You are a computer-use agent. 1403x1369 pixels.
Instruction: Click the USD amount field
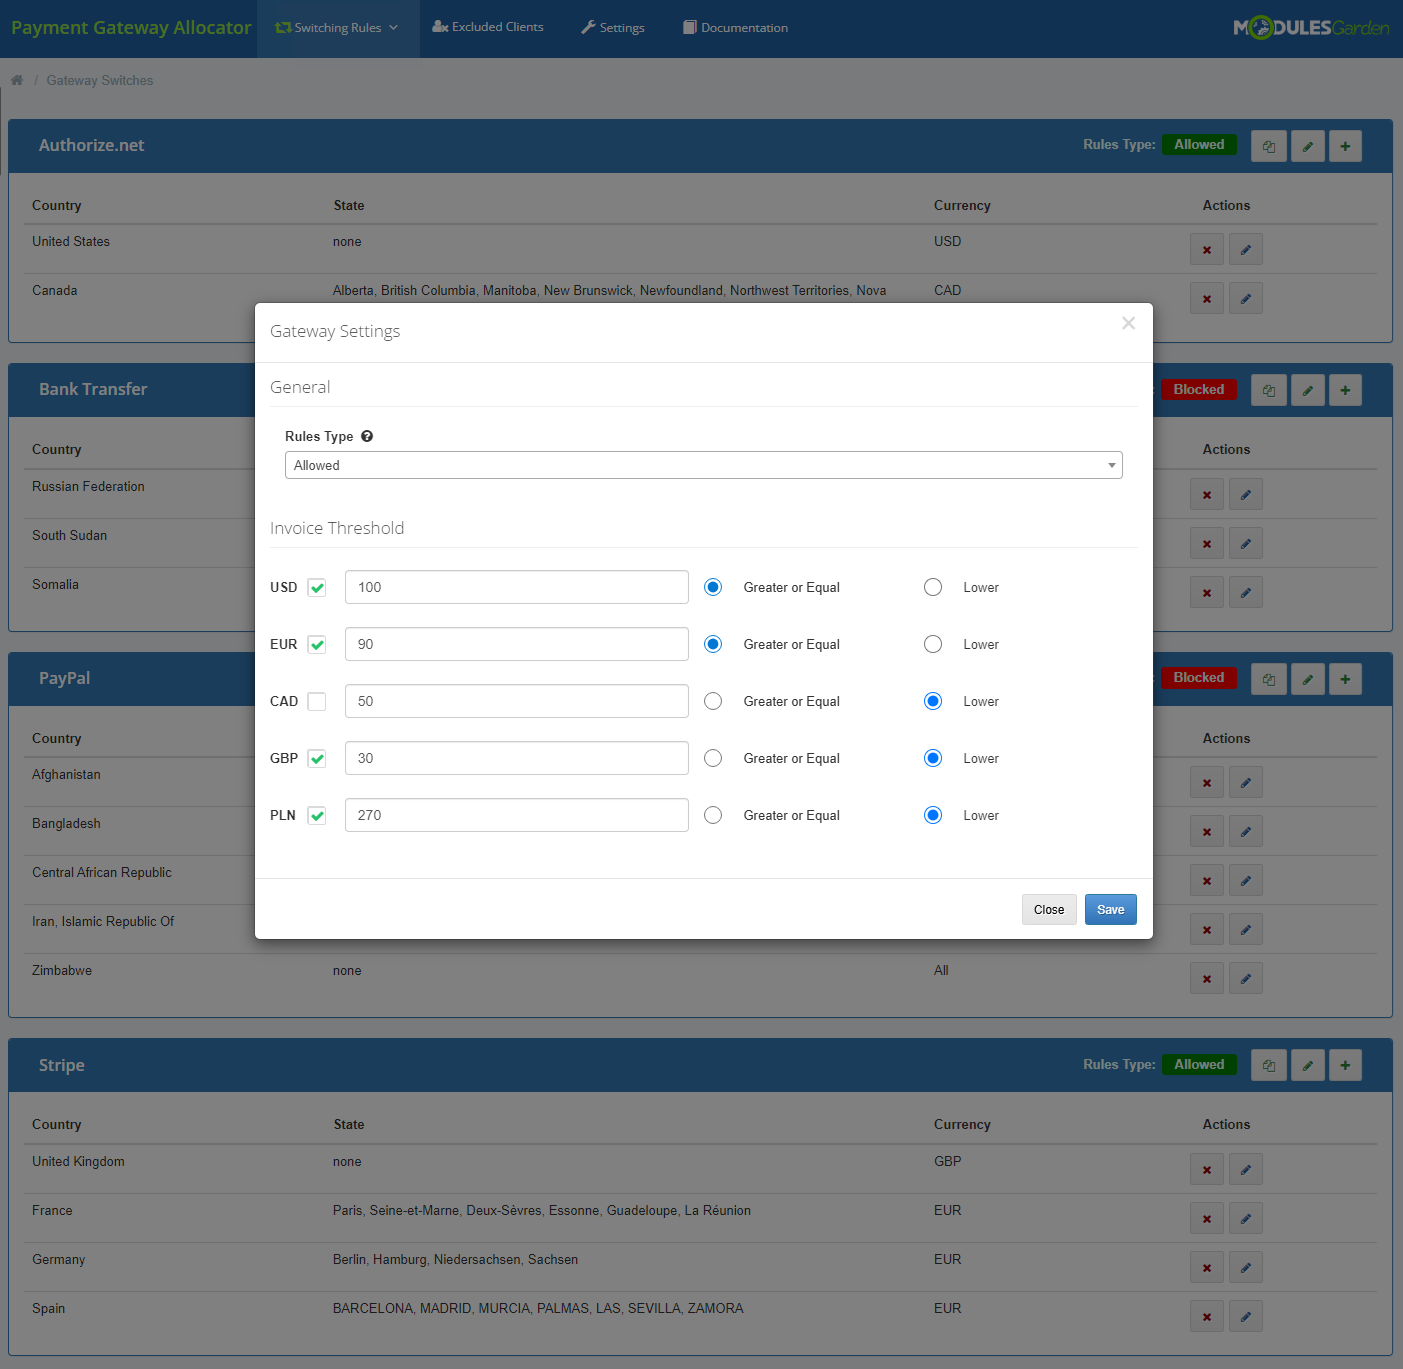517,587
